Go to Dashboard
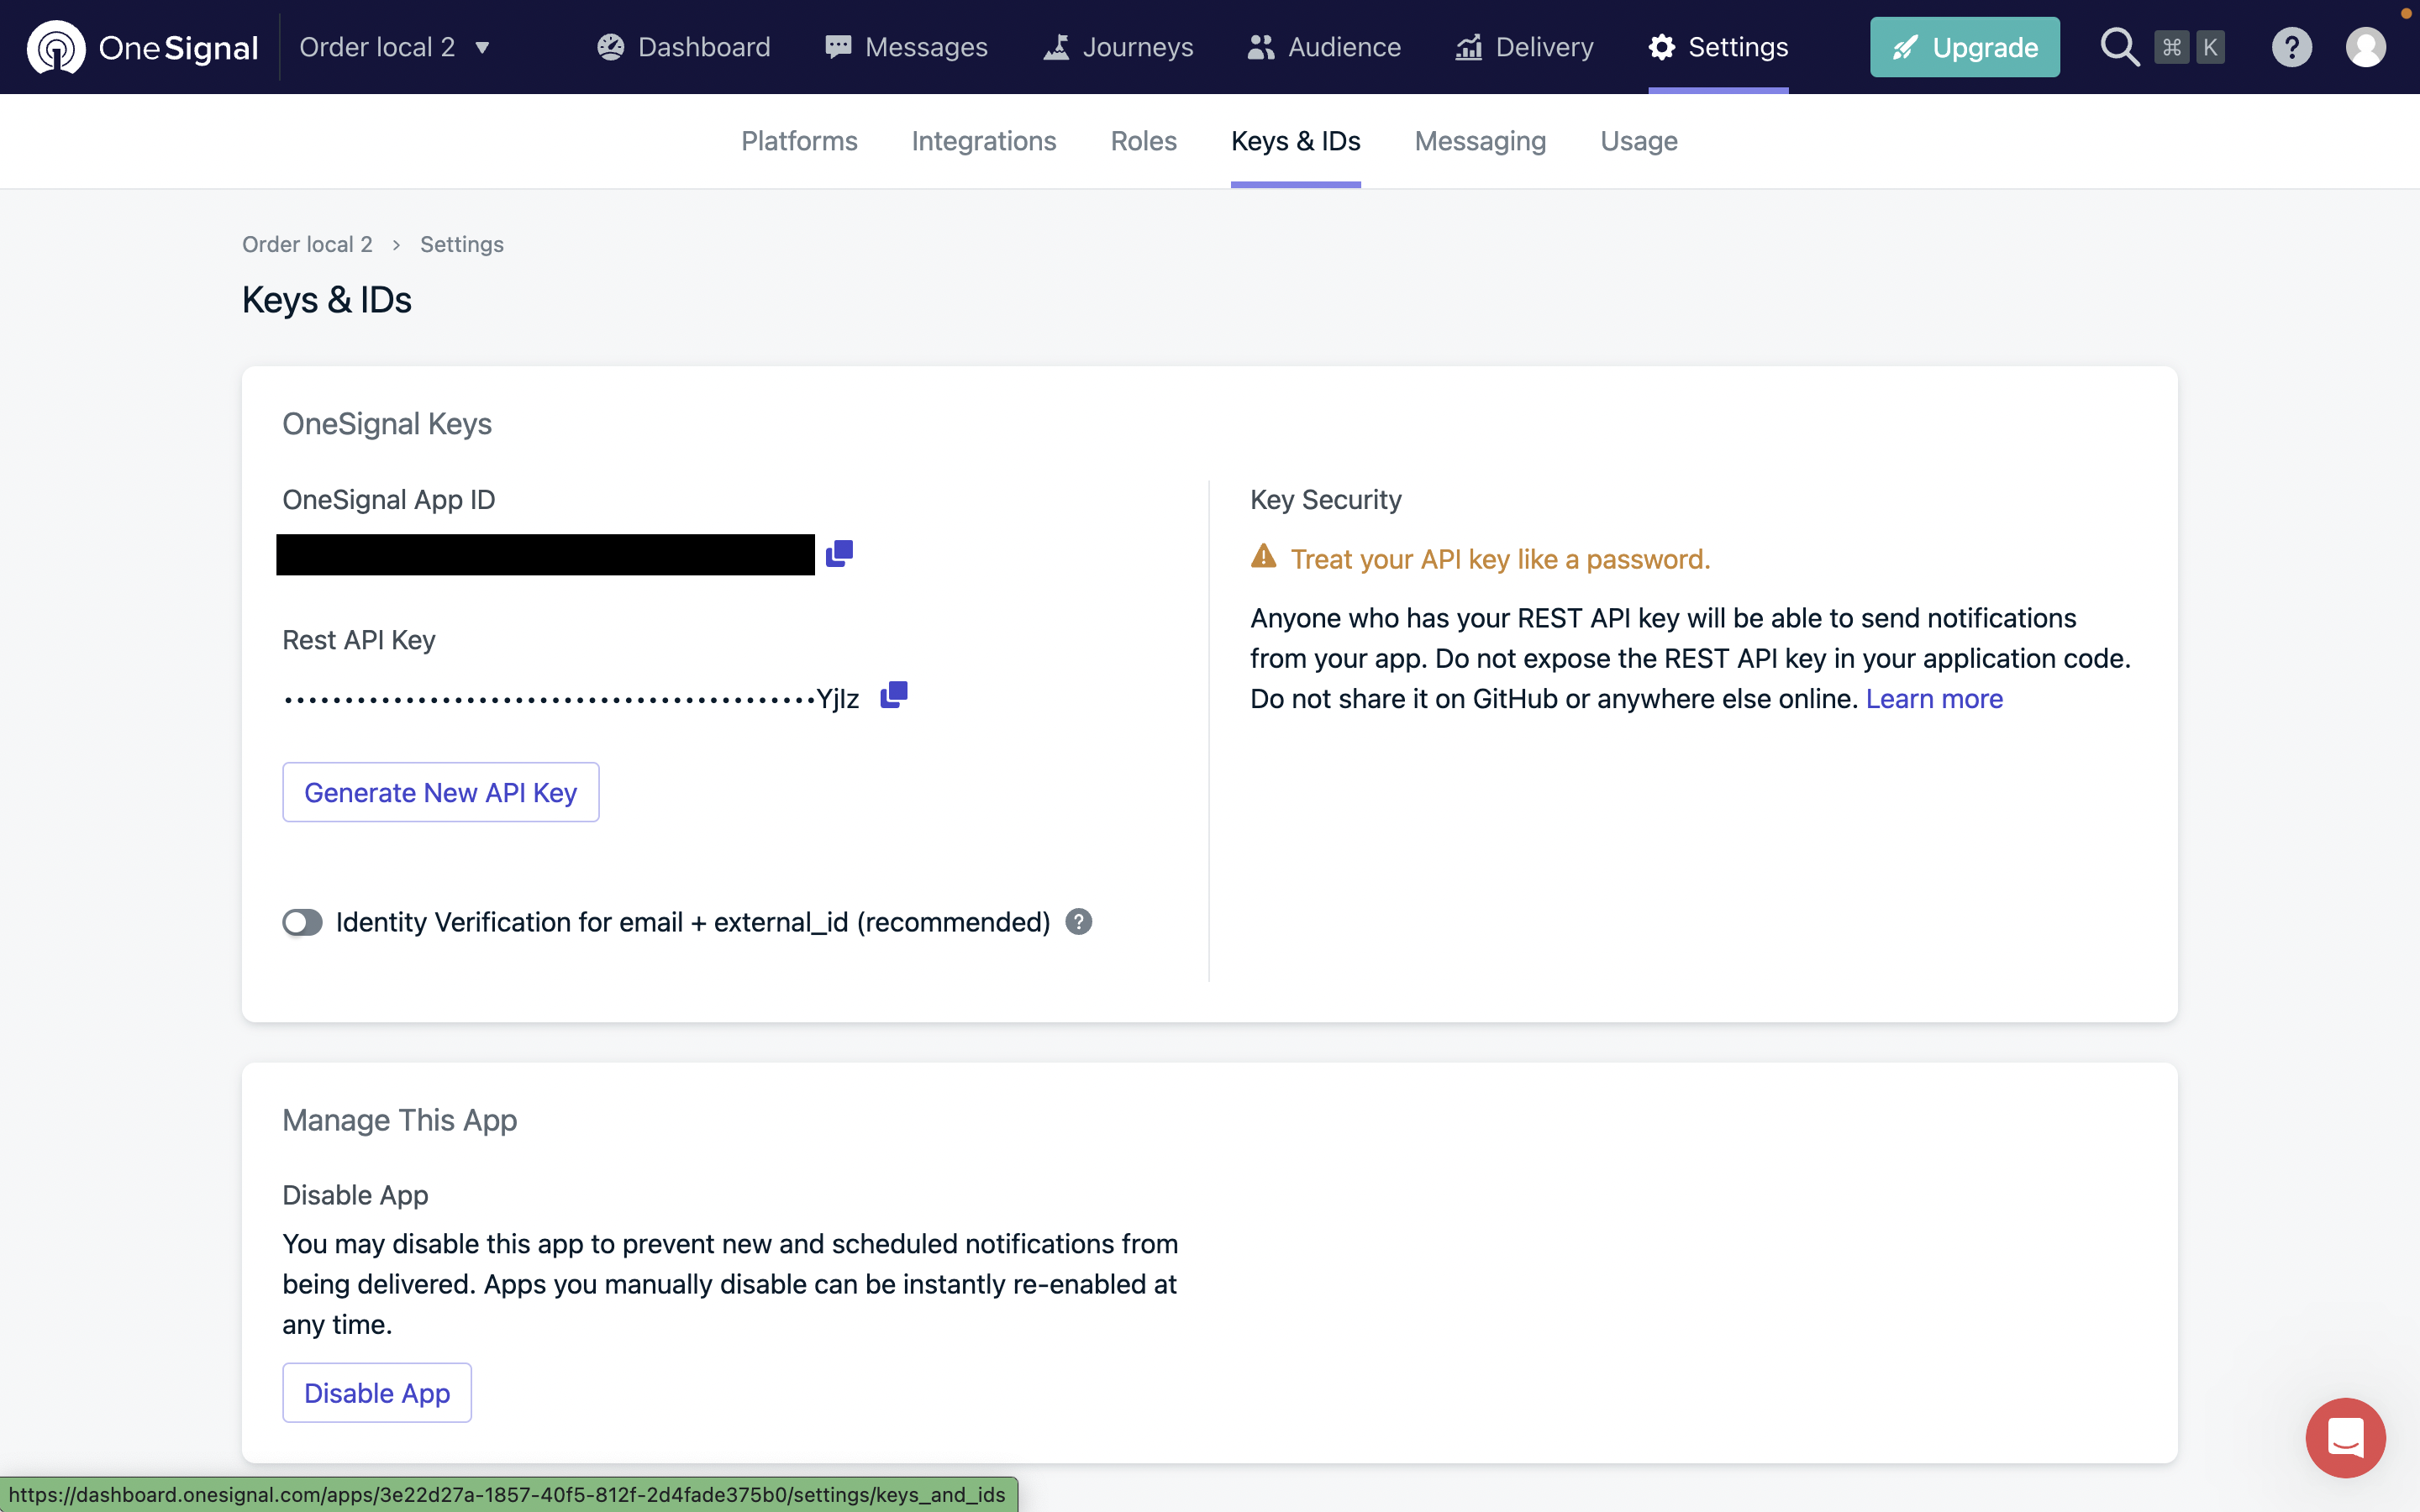This screenshot has height=1512, width=2420. click(x=684, y=47)
